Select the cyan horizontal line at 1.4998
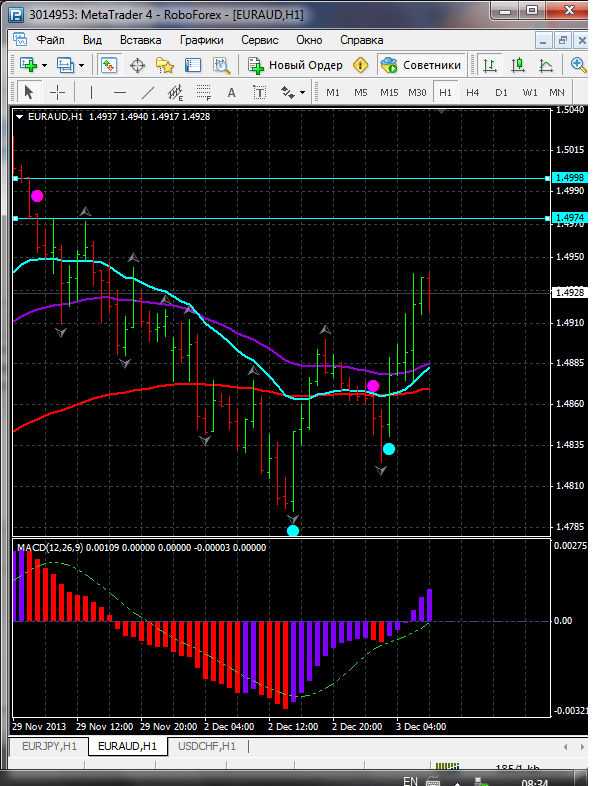The width and height of the screenshot is (600, 786). click(x=281, y=178)
